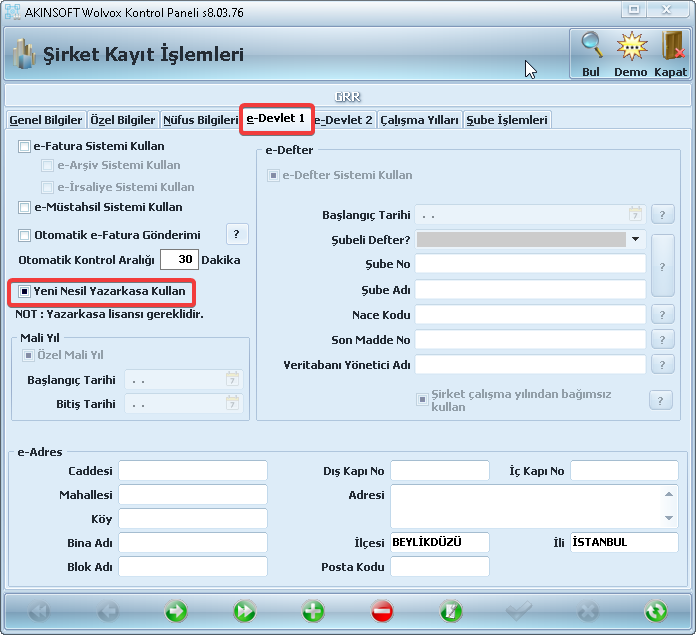Viewport: 696px width, 635px height.
Task: Click İlçesi field containing BEYLİKDÜZÜ
Action: (x=440, y=542)
